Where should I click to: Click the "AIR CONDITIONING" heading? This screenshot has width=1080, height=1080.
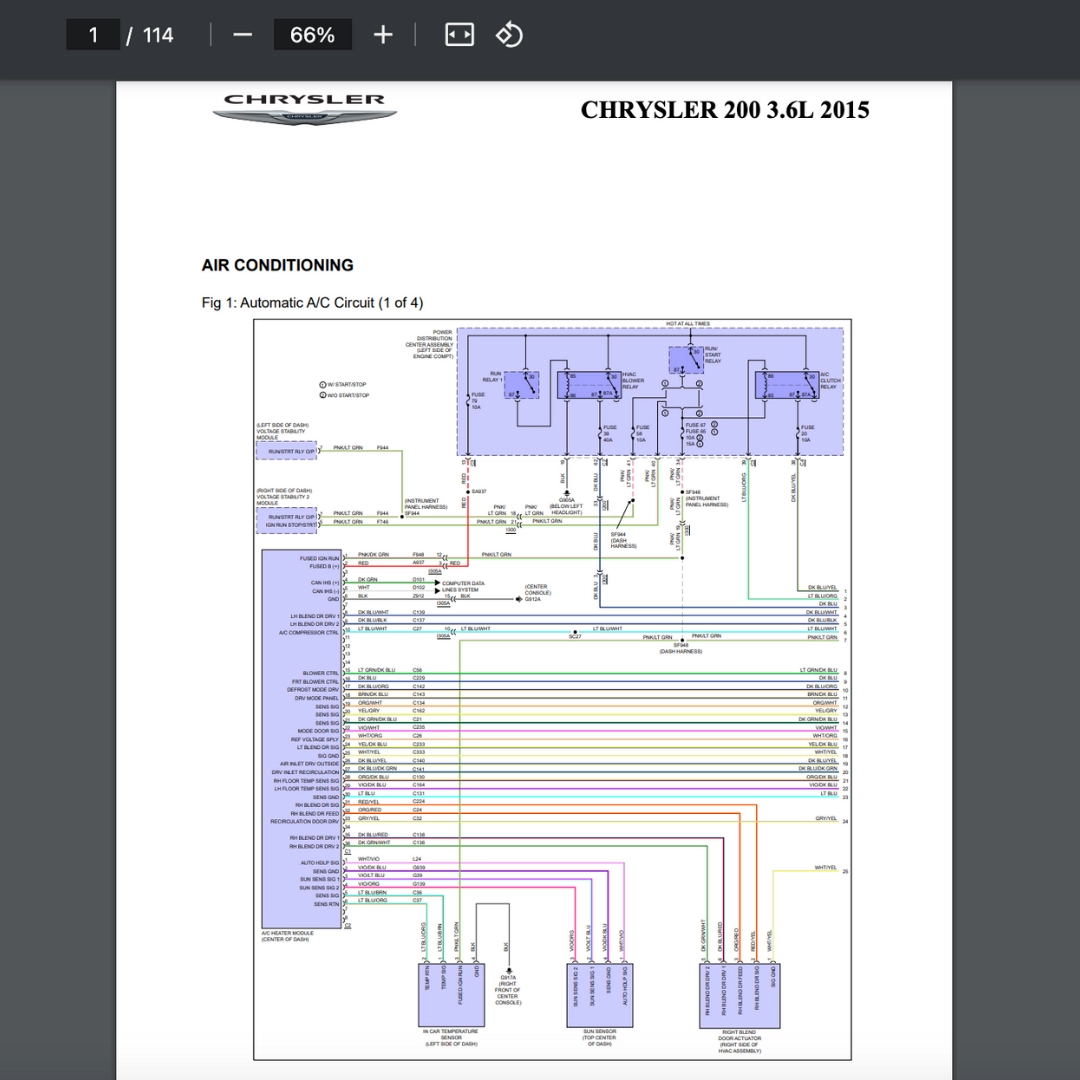[278, 265]
